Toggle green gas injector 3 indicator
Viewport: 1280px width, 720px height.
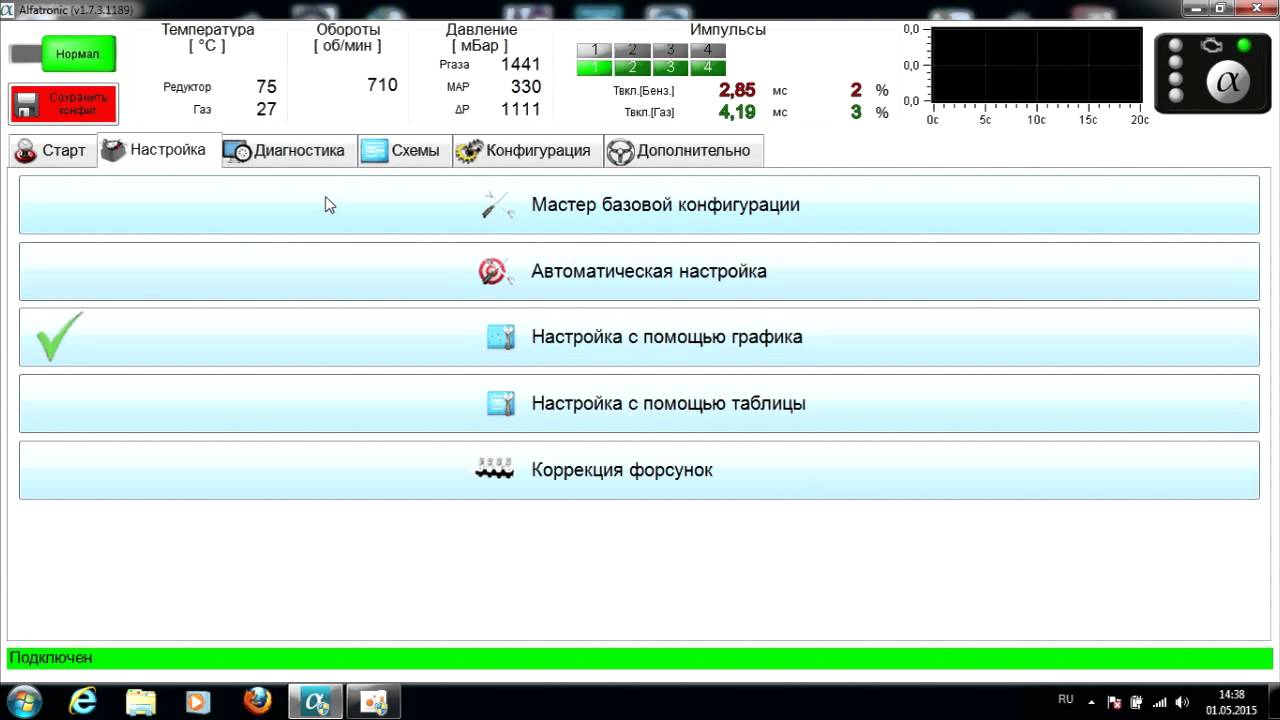pos(670,68)
